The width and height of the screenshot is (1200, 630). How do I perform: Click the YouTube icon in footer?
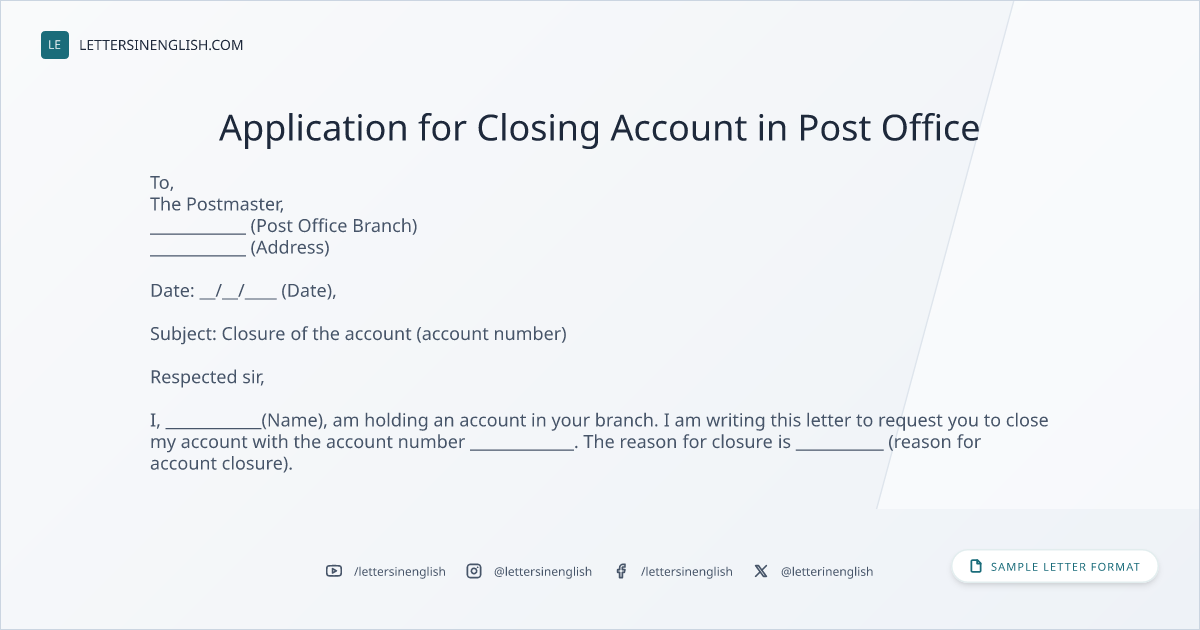click(334, 571)
